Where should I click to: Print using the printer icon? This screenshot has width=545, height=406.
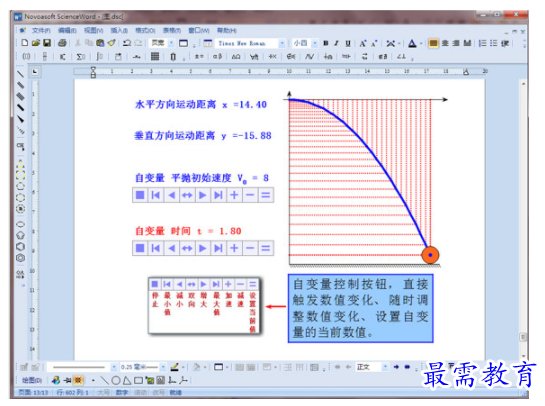pos(63,43)
